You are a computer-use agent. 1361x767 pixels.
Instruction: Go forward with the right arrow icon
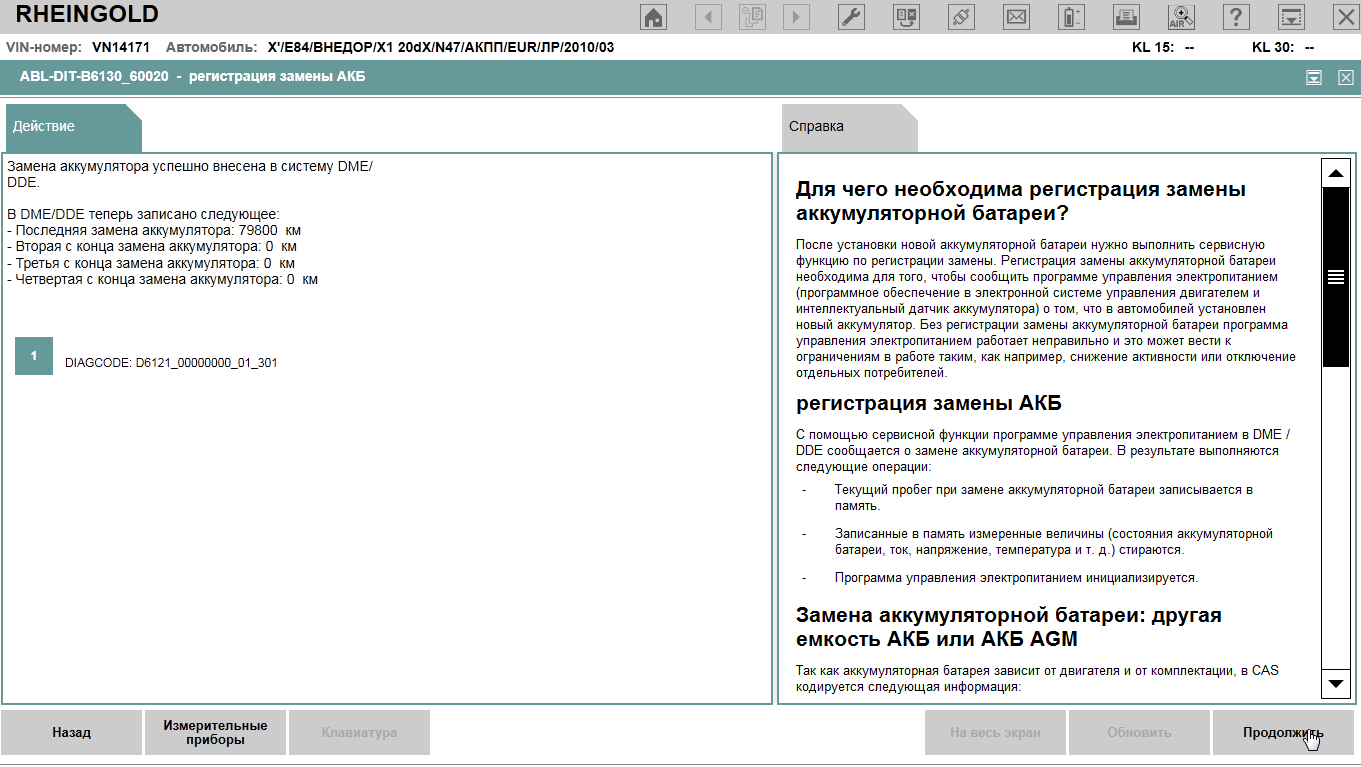(x=797, y=17)
